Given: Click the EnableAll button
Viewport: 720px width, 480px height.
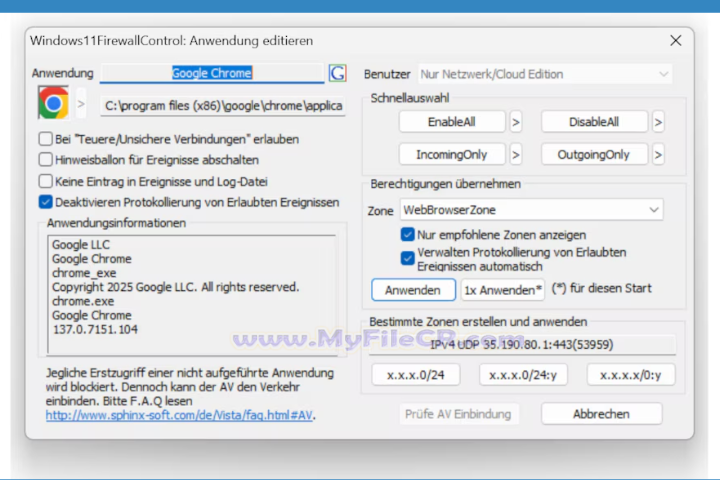Looking at the screenshot, I should point(452,122).
